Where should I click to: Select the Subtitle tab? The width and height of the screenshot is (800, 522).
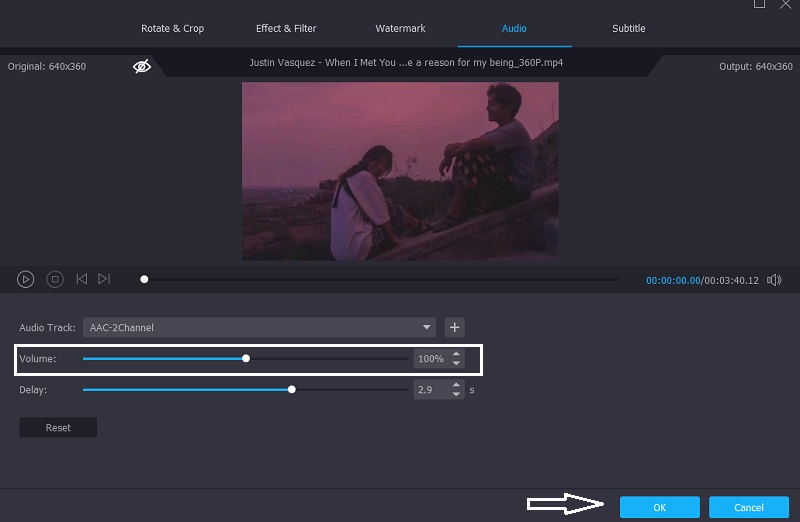click(x=629, y=28)
